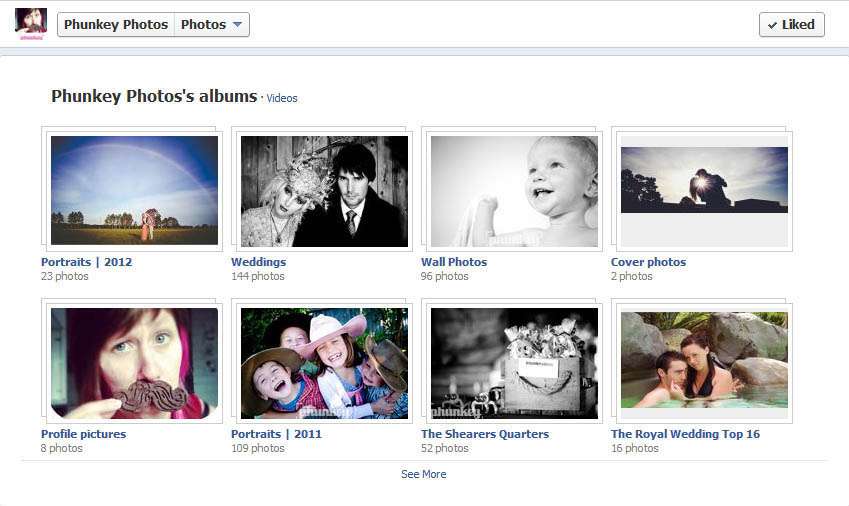Screen dimensions: 849x506
Task: Open the Videos link
Action: point(282,98)
